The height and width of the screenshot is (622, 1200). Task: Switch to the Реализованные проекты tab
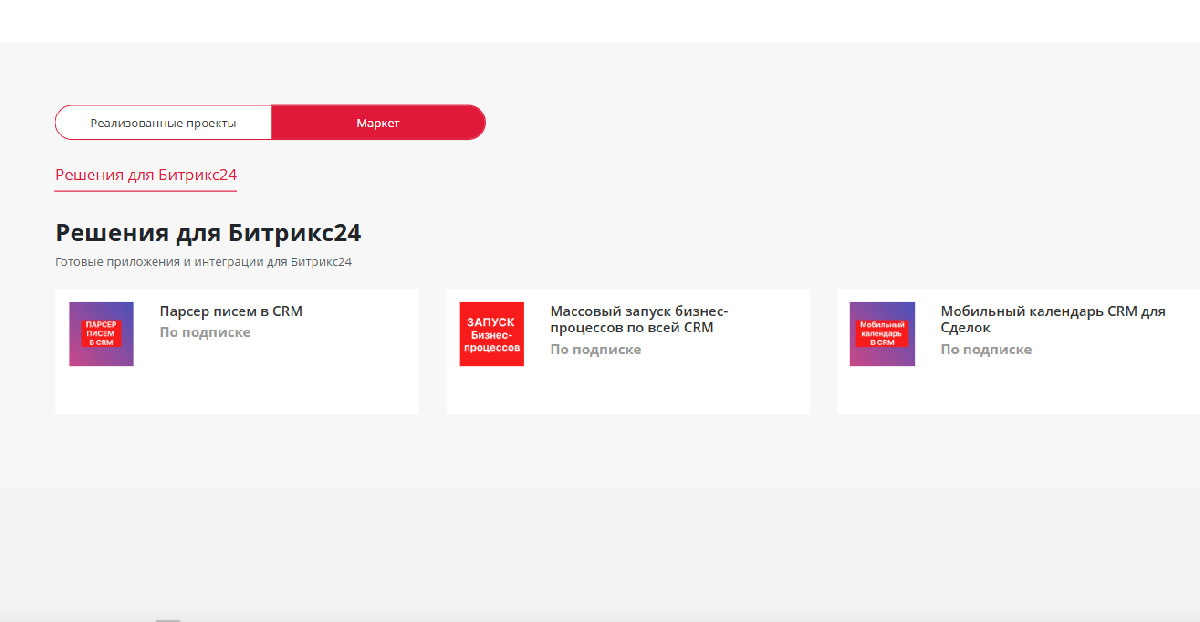tap(163, 122)
